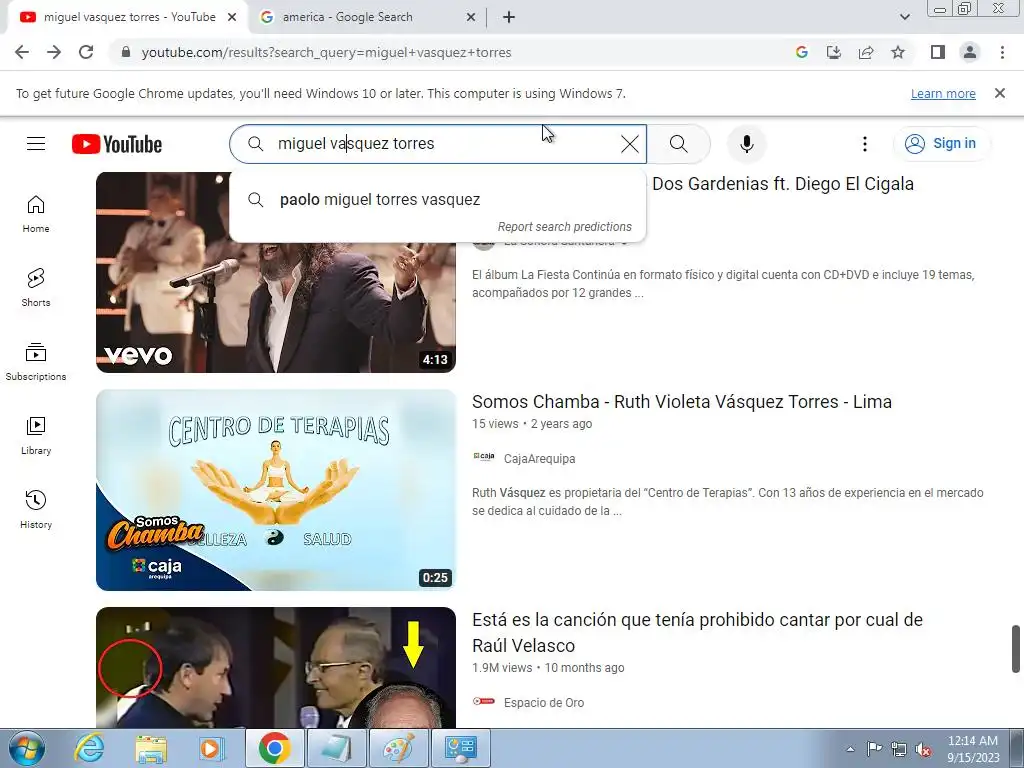This screenshot has height=768, width=1024.
Task: Open Library in the sidebar
Action: 36,436
